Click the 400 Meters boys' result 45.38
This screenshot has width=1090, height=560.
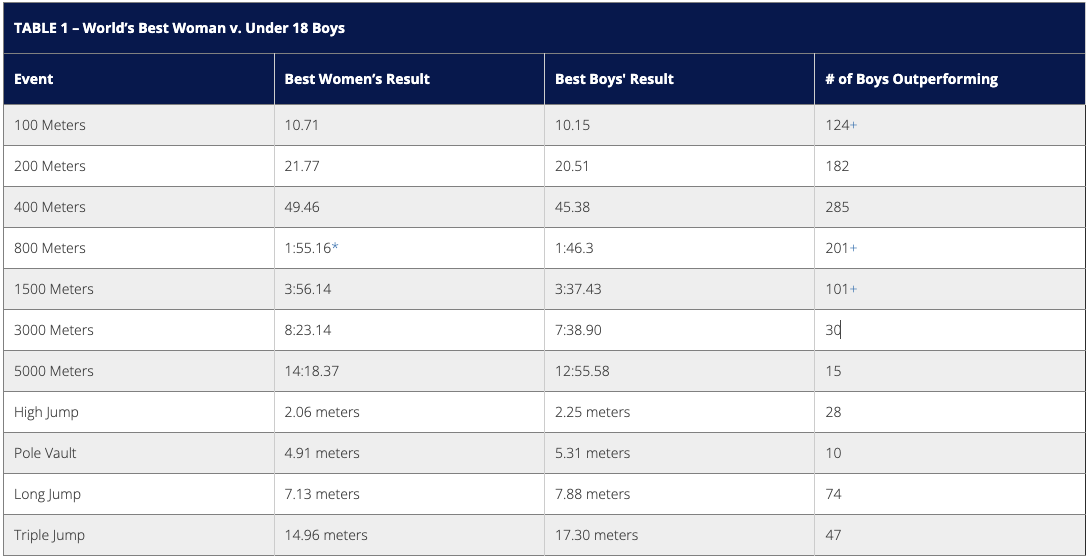[572, 207]
